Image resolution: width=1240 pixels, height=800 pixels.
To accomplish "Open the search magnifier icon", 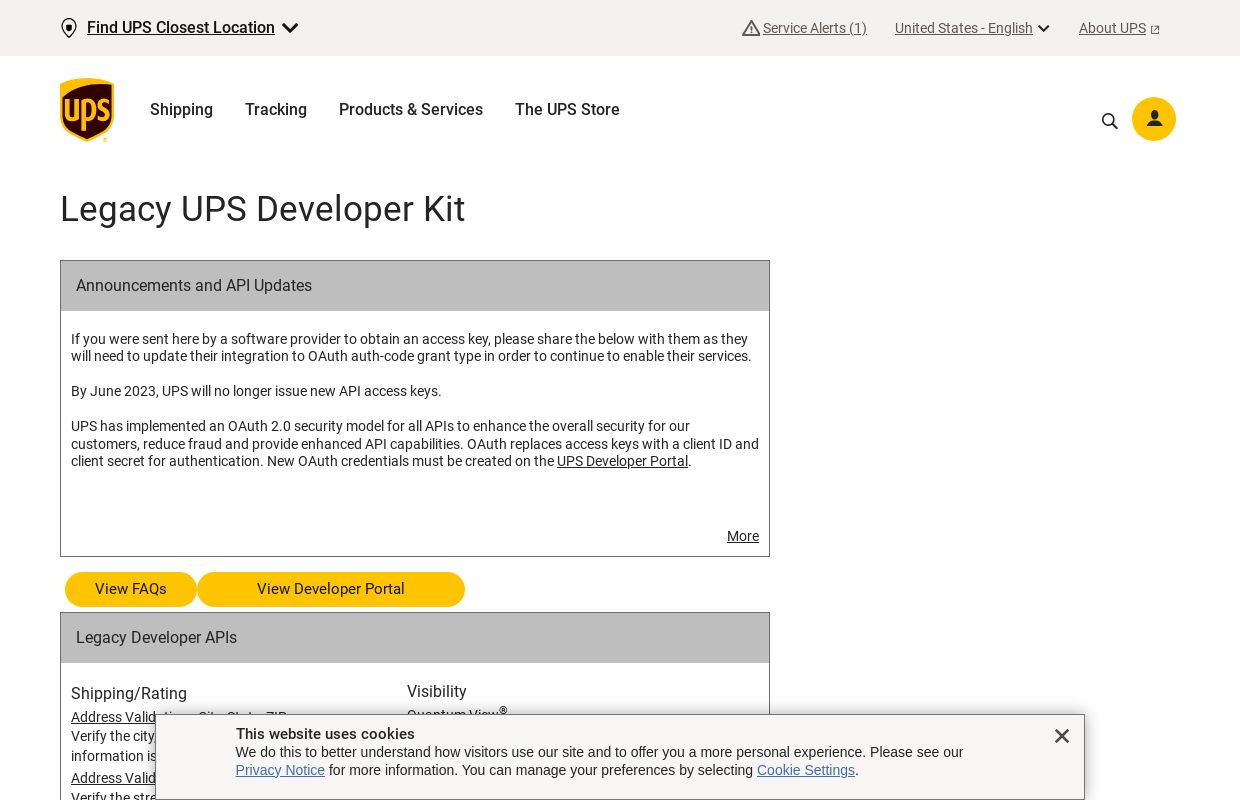I will point(1110,121).
